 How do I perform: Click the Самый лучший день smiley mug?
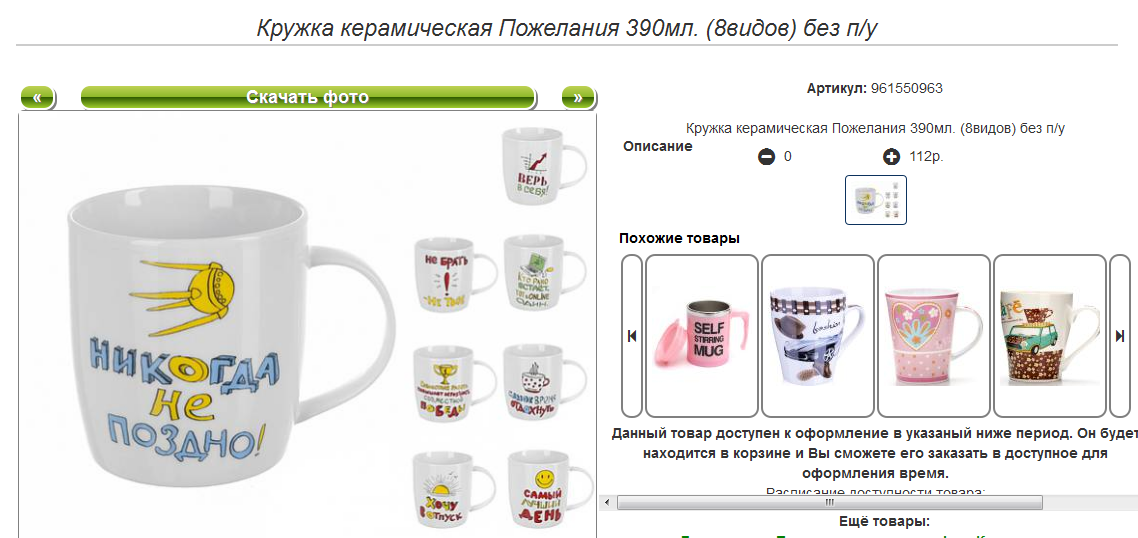point(549,490)
